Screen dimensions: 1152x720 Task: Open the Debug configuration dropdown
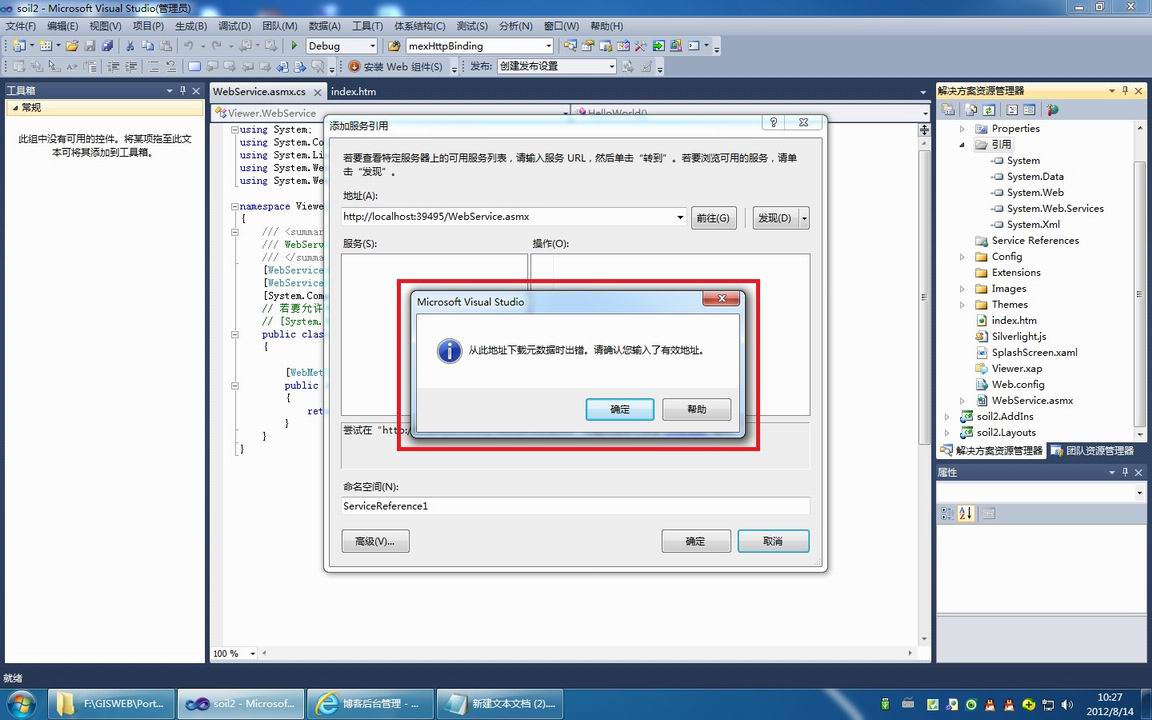(372, 46)
